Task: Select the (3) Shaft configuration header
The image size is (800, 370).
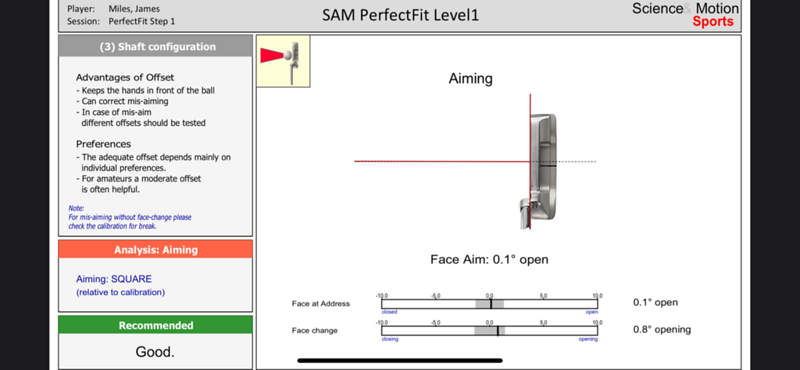Action: [156, 46]
